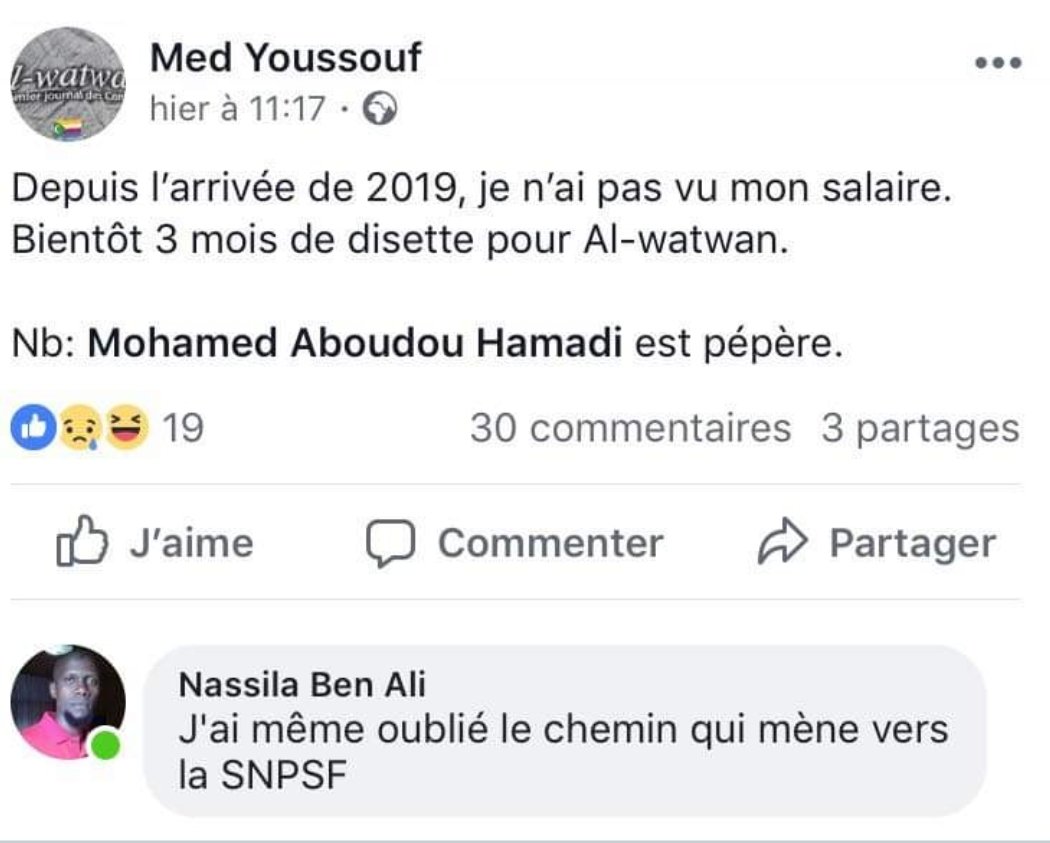The image size is (1050, 843).
Task: Open the three-dot post options menu
Action: point(998,63)
